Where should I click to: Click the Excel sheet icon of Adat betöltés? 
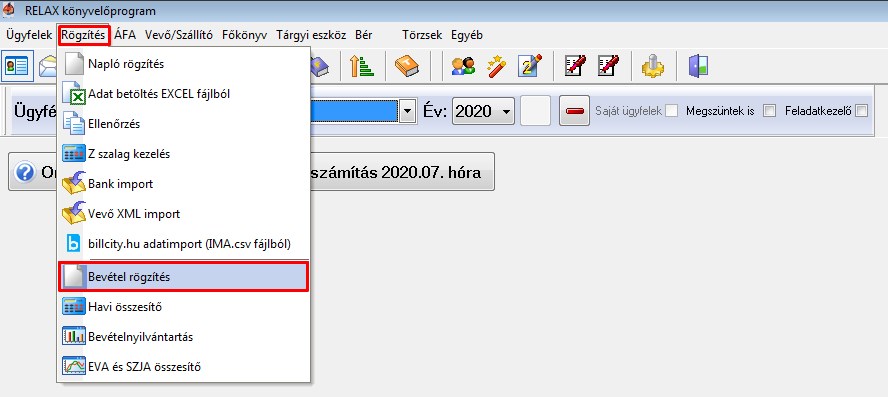(x=74, y=93)
